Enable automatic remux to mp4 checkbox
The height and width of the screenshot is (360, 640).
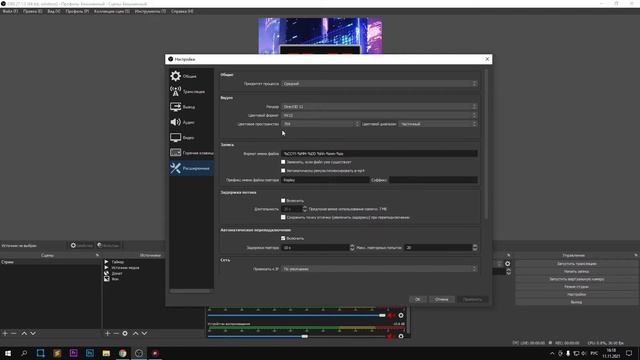click(283, 171)
